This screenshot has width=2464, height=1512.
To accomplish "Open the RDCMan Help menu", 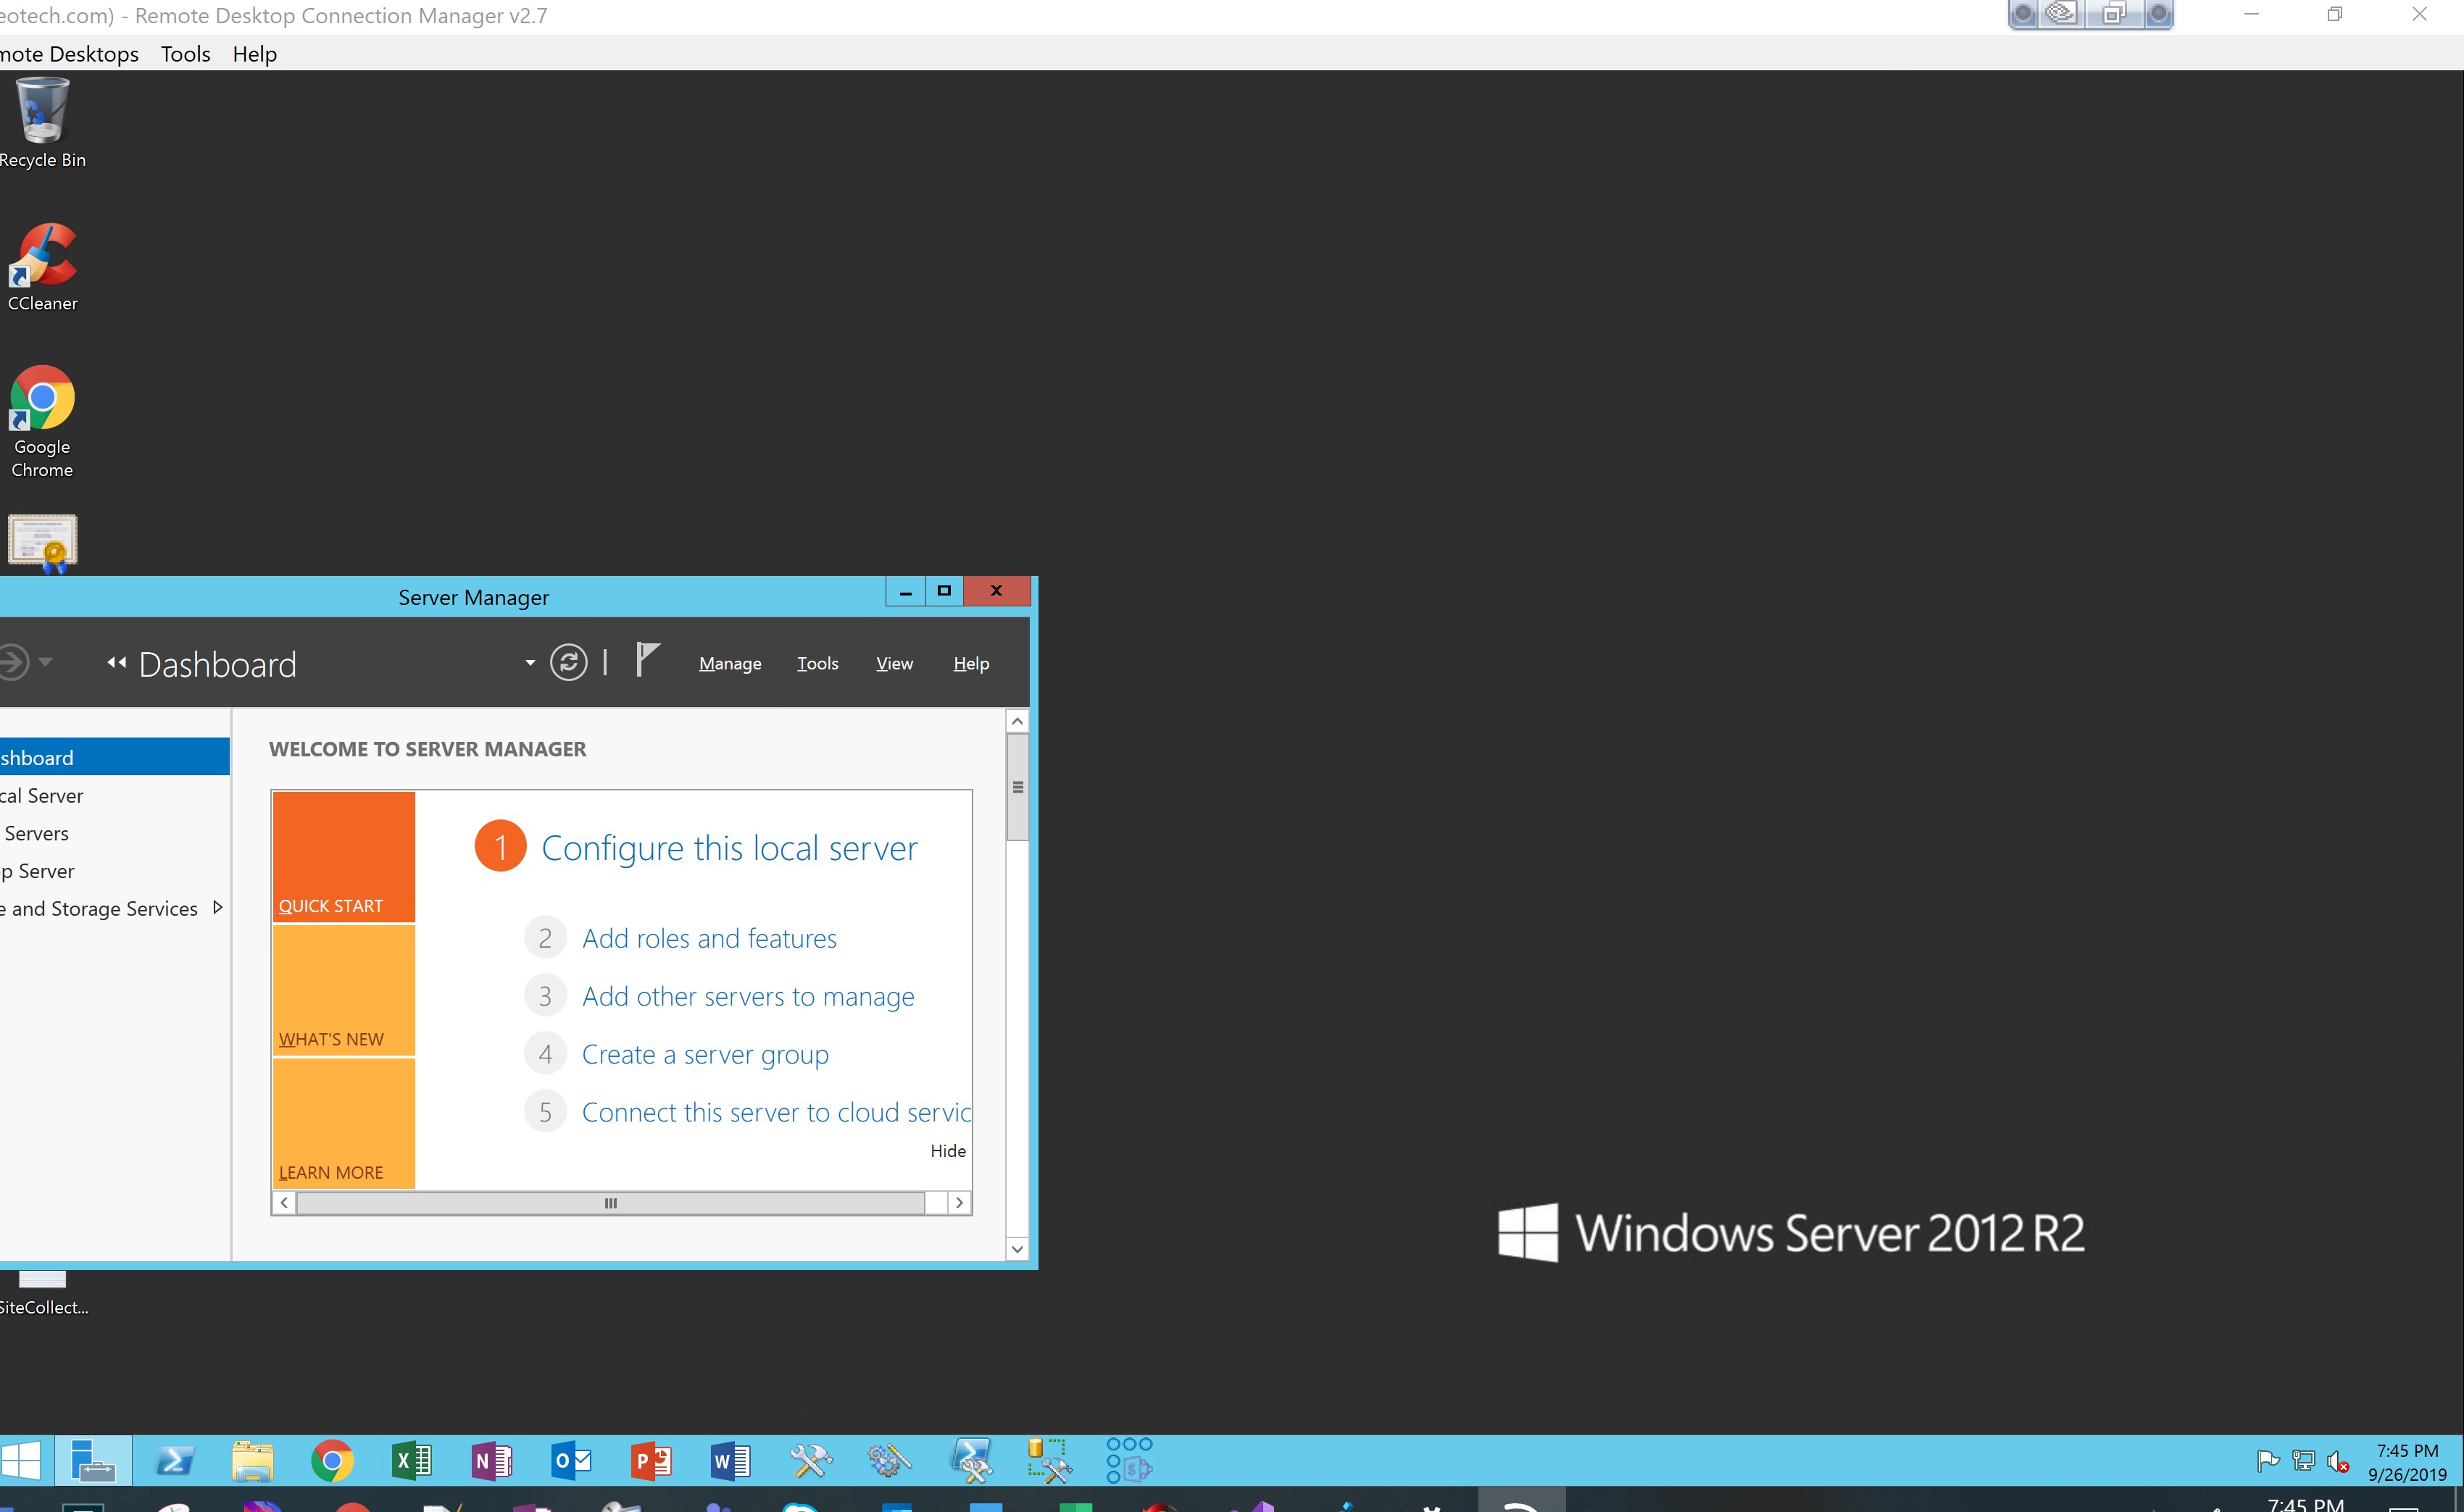I will 255,54.
